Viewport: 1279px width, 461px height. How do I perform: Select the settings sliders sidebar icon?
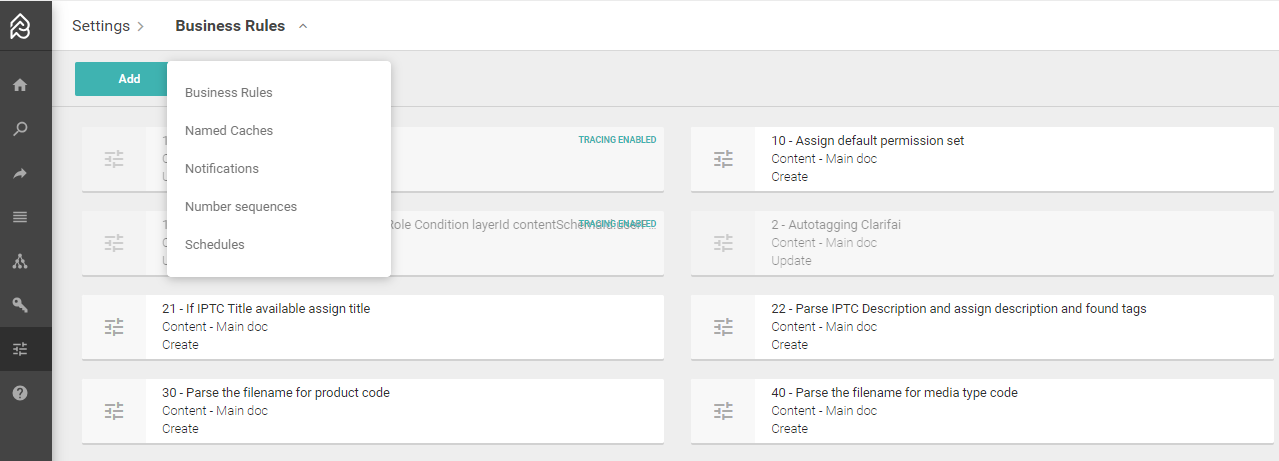coord(20,349)
